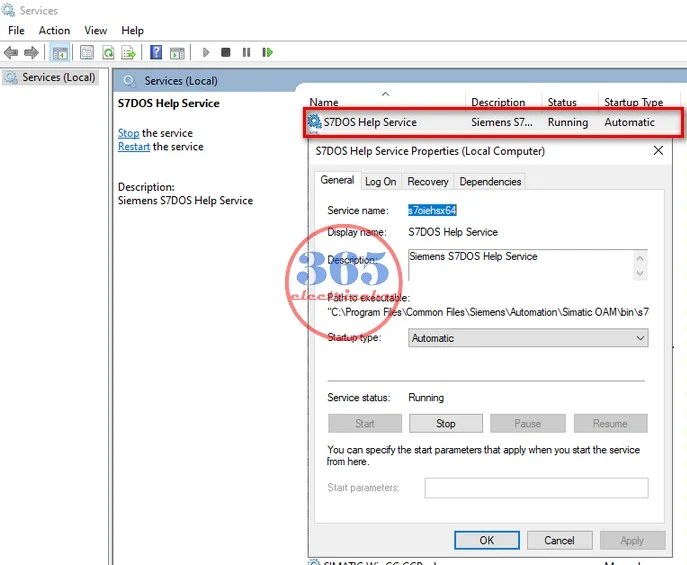Sort by the Startup Type column header

(x=634, y=102)
